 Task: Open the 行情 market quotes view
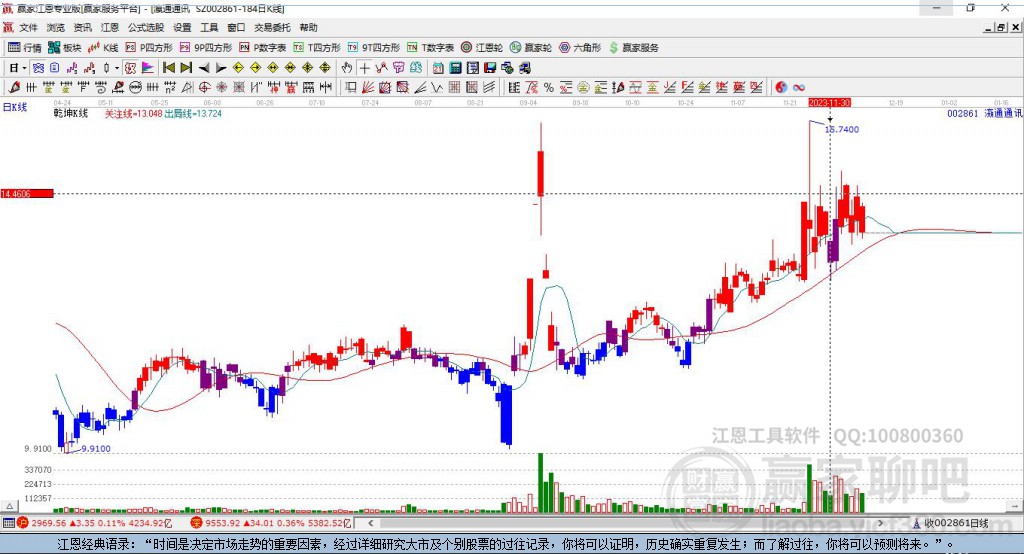[24, 48]
